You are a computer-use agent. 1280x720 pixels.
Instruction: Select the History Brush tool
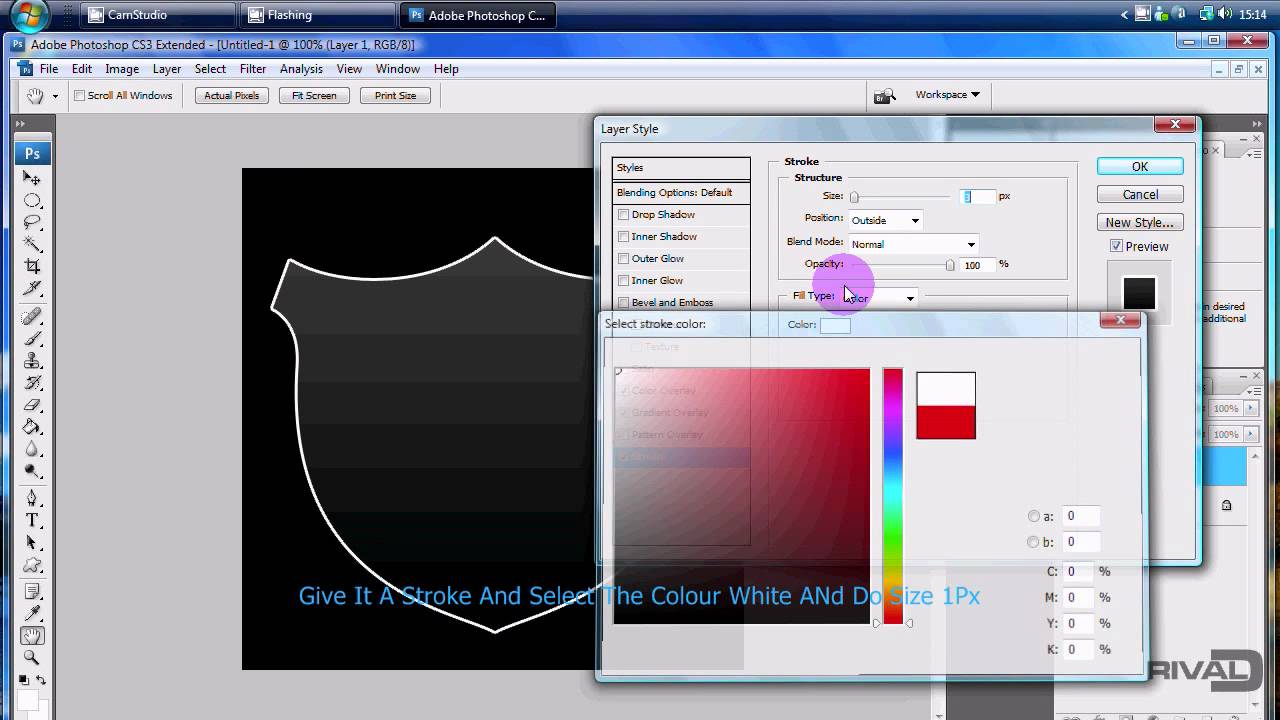(32, 382)
